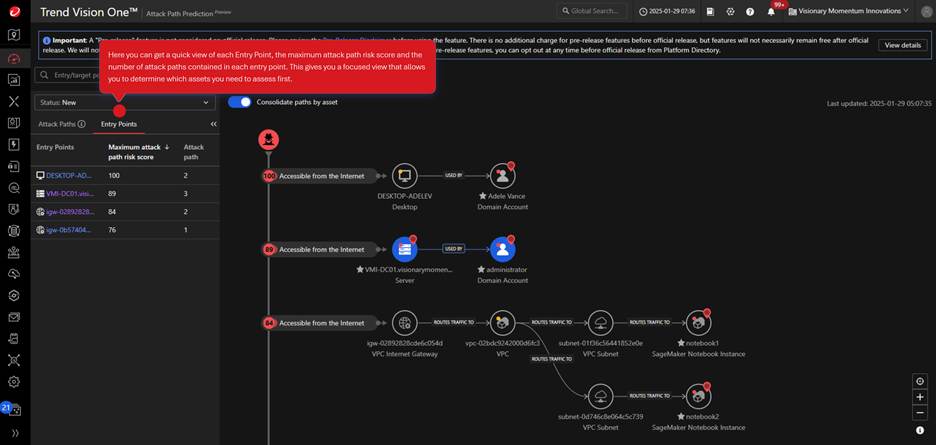Open the gear administration icon in sidebar
936x445 pixels.
point(14,381)
